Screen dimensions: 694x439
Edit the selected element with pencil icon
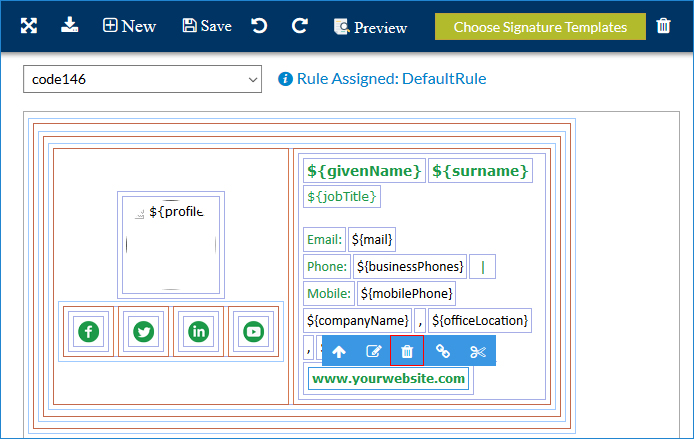coord(373,351)
